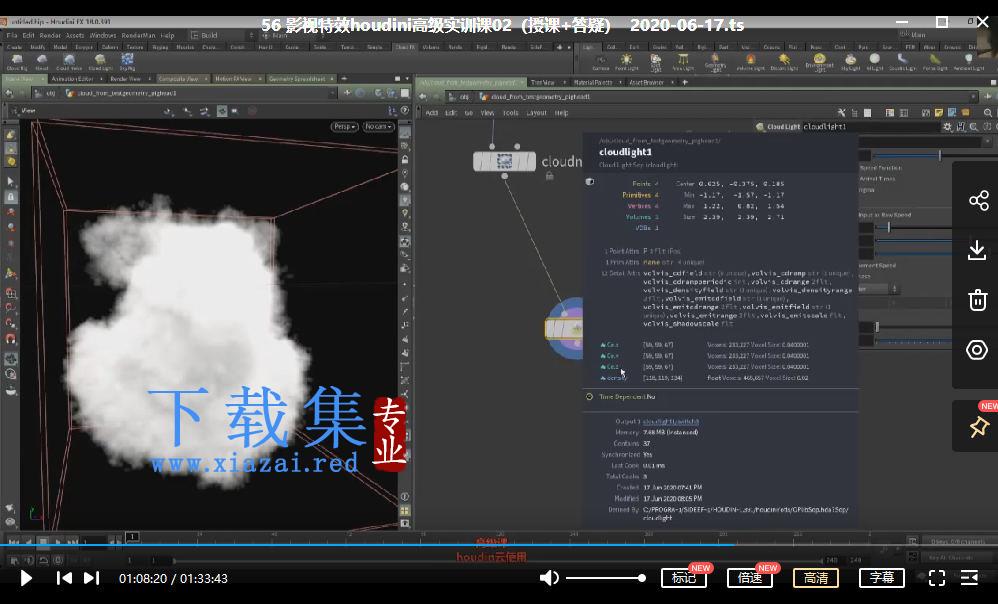Open the Persp viewport dropdown
Screen dimensions: 998x604
[344, 127]
